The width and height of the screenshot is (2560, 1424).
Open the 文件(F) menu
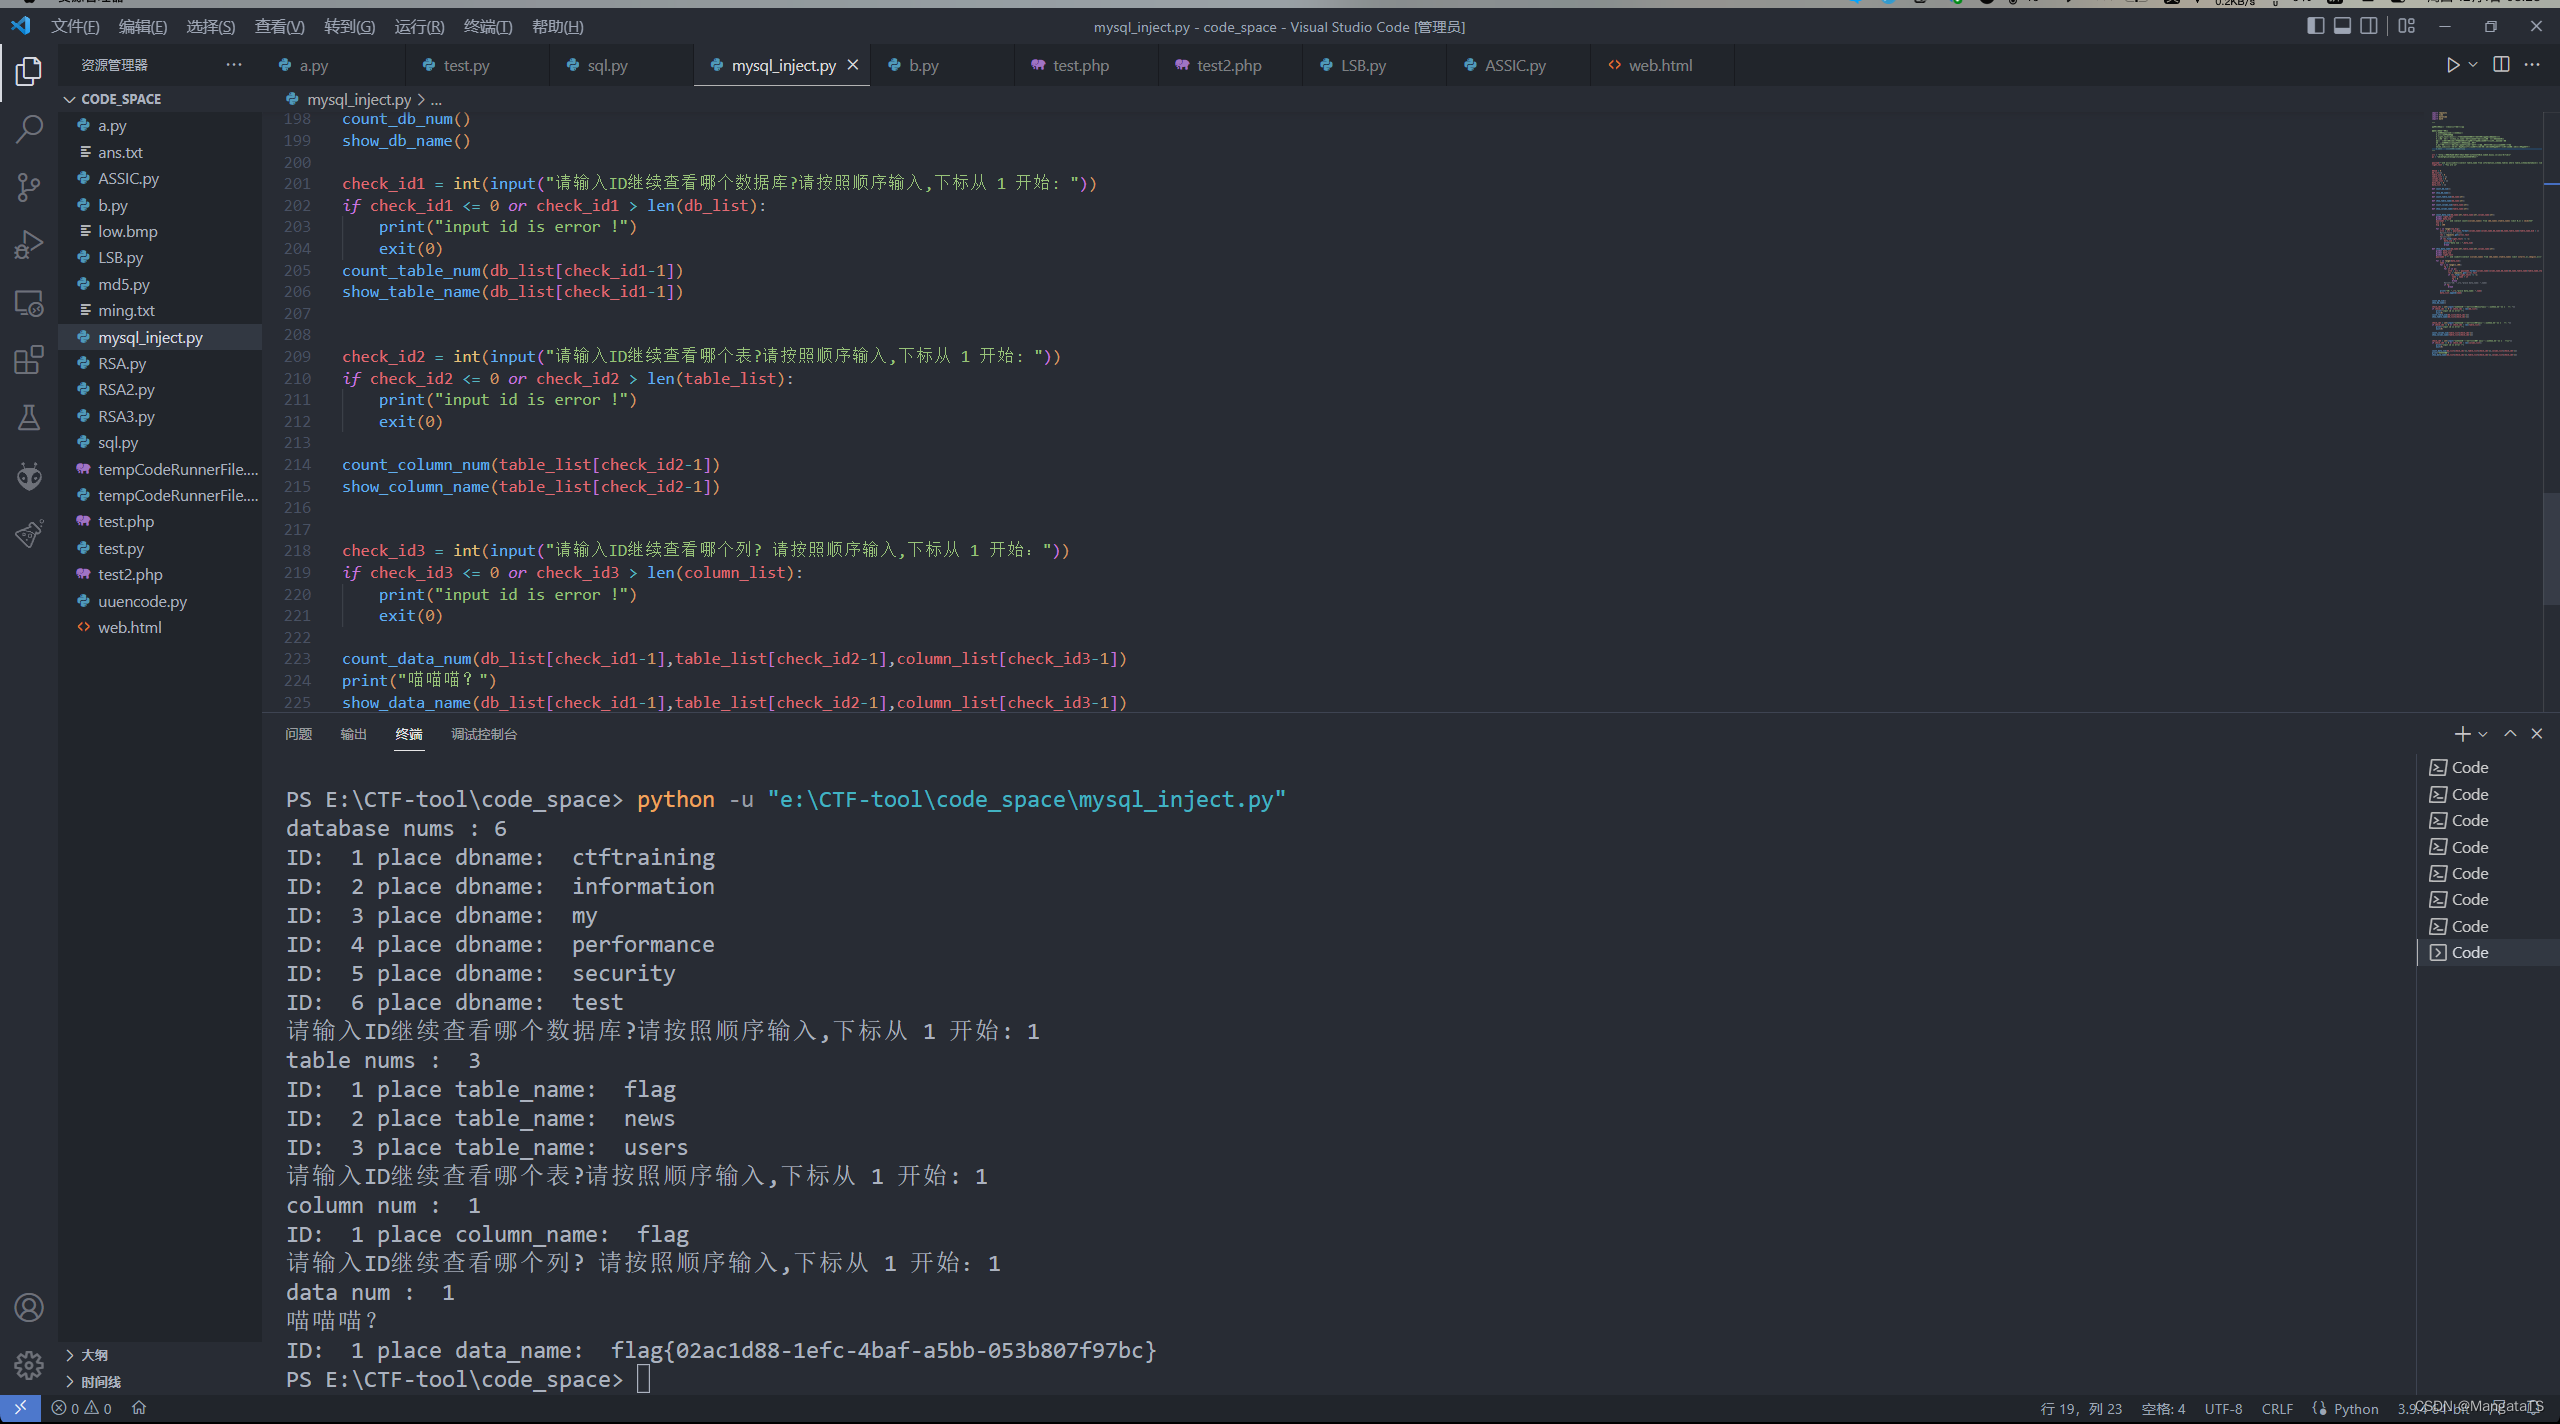coord(75,27)
